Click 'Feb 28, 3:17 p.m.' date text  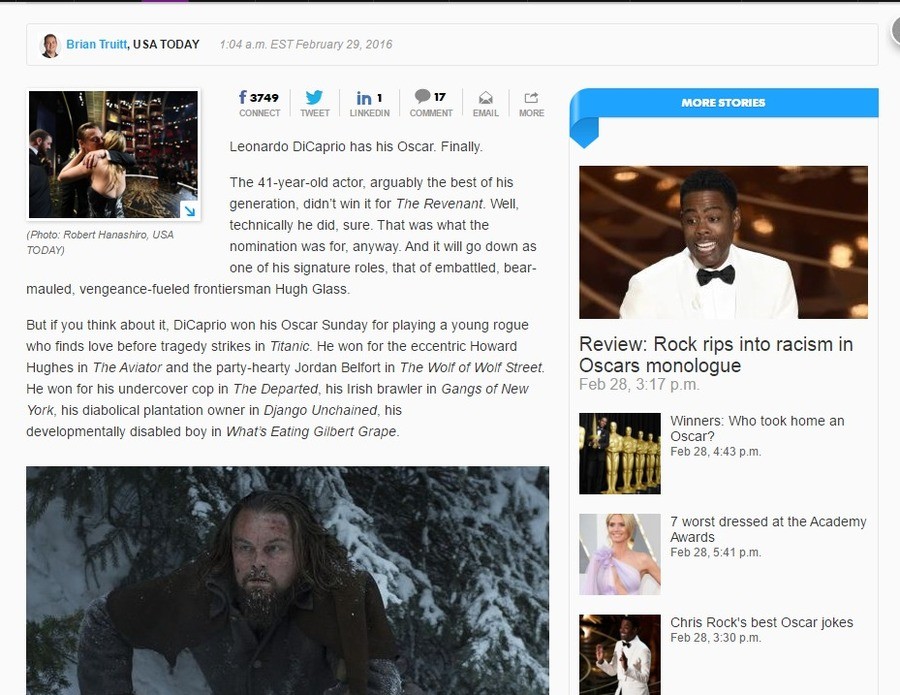point(639,385)
